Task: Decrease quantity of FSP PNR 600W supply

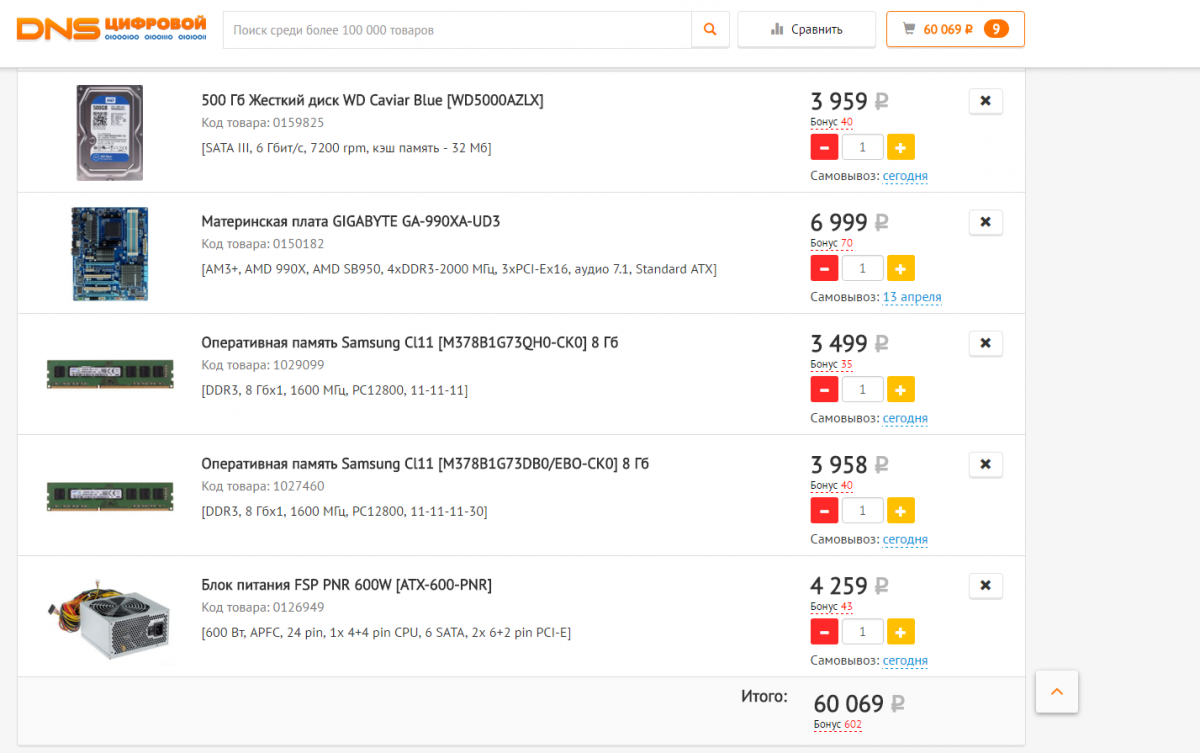Action: coord(824,632)
